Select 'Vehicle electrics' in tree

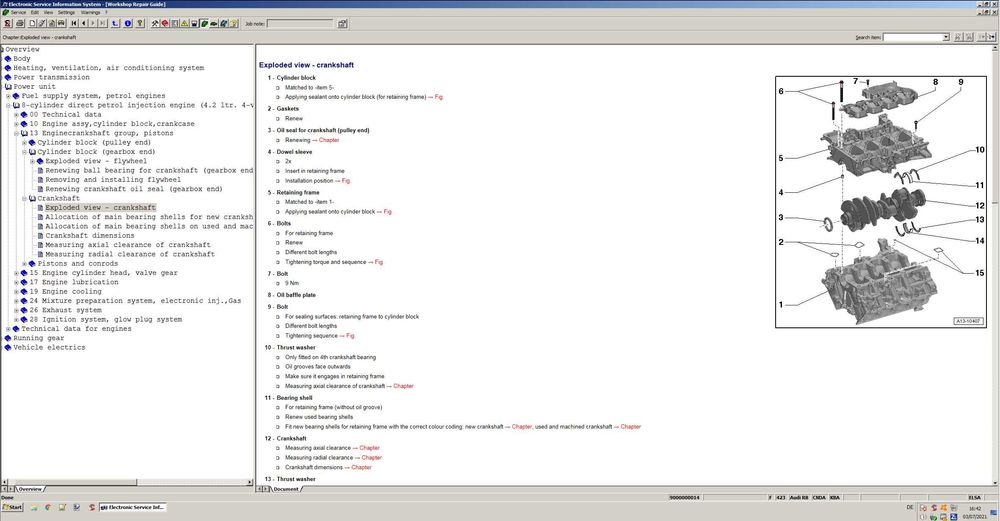pyautogui.click(x=49, y=348)
